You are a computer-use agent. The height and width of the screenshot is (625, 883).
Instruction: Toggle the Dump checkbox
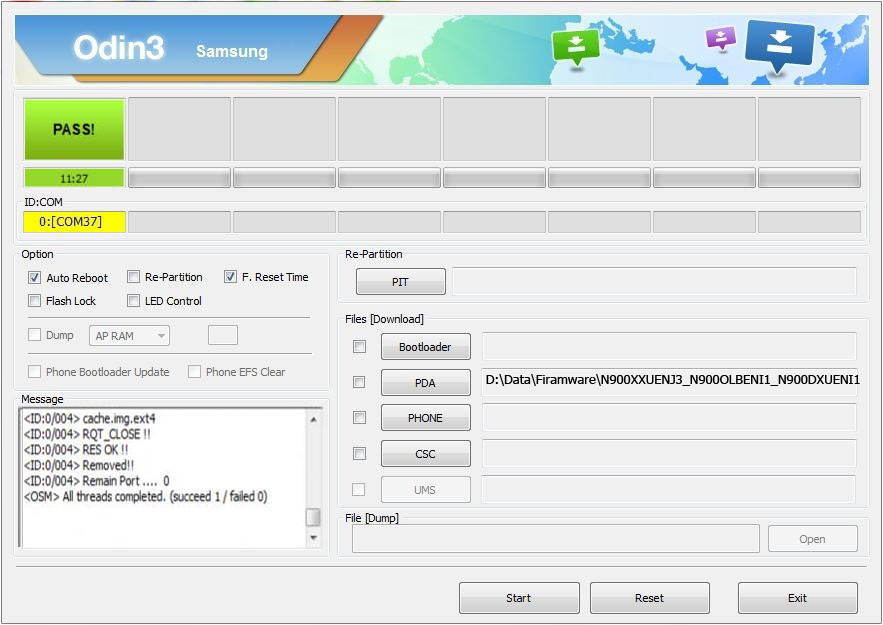[x=34, y=335]
